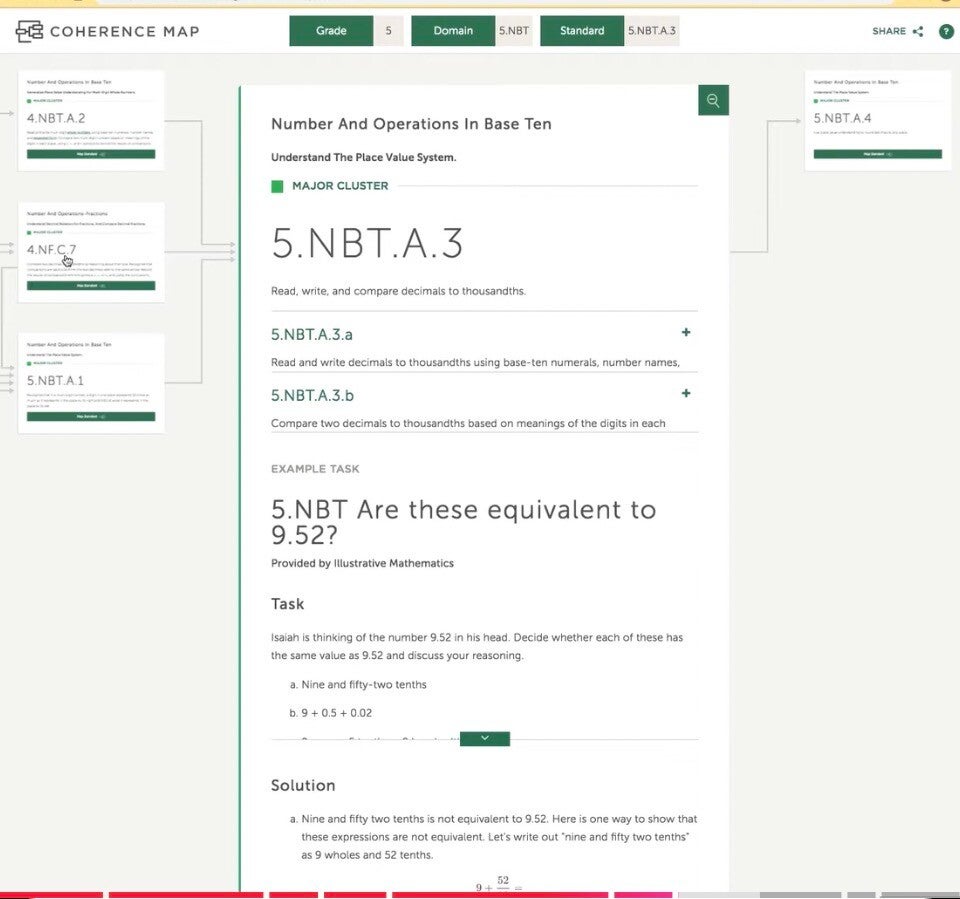Click the zoom-out magnifier icon on card
Screen dimensions: 960x899
713,100
